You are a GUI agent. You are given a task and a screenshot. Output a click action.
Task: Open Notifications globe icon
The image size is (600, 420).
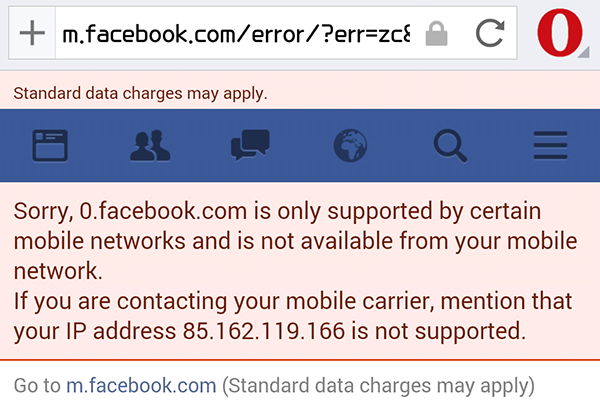click(x=350, y=146)
